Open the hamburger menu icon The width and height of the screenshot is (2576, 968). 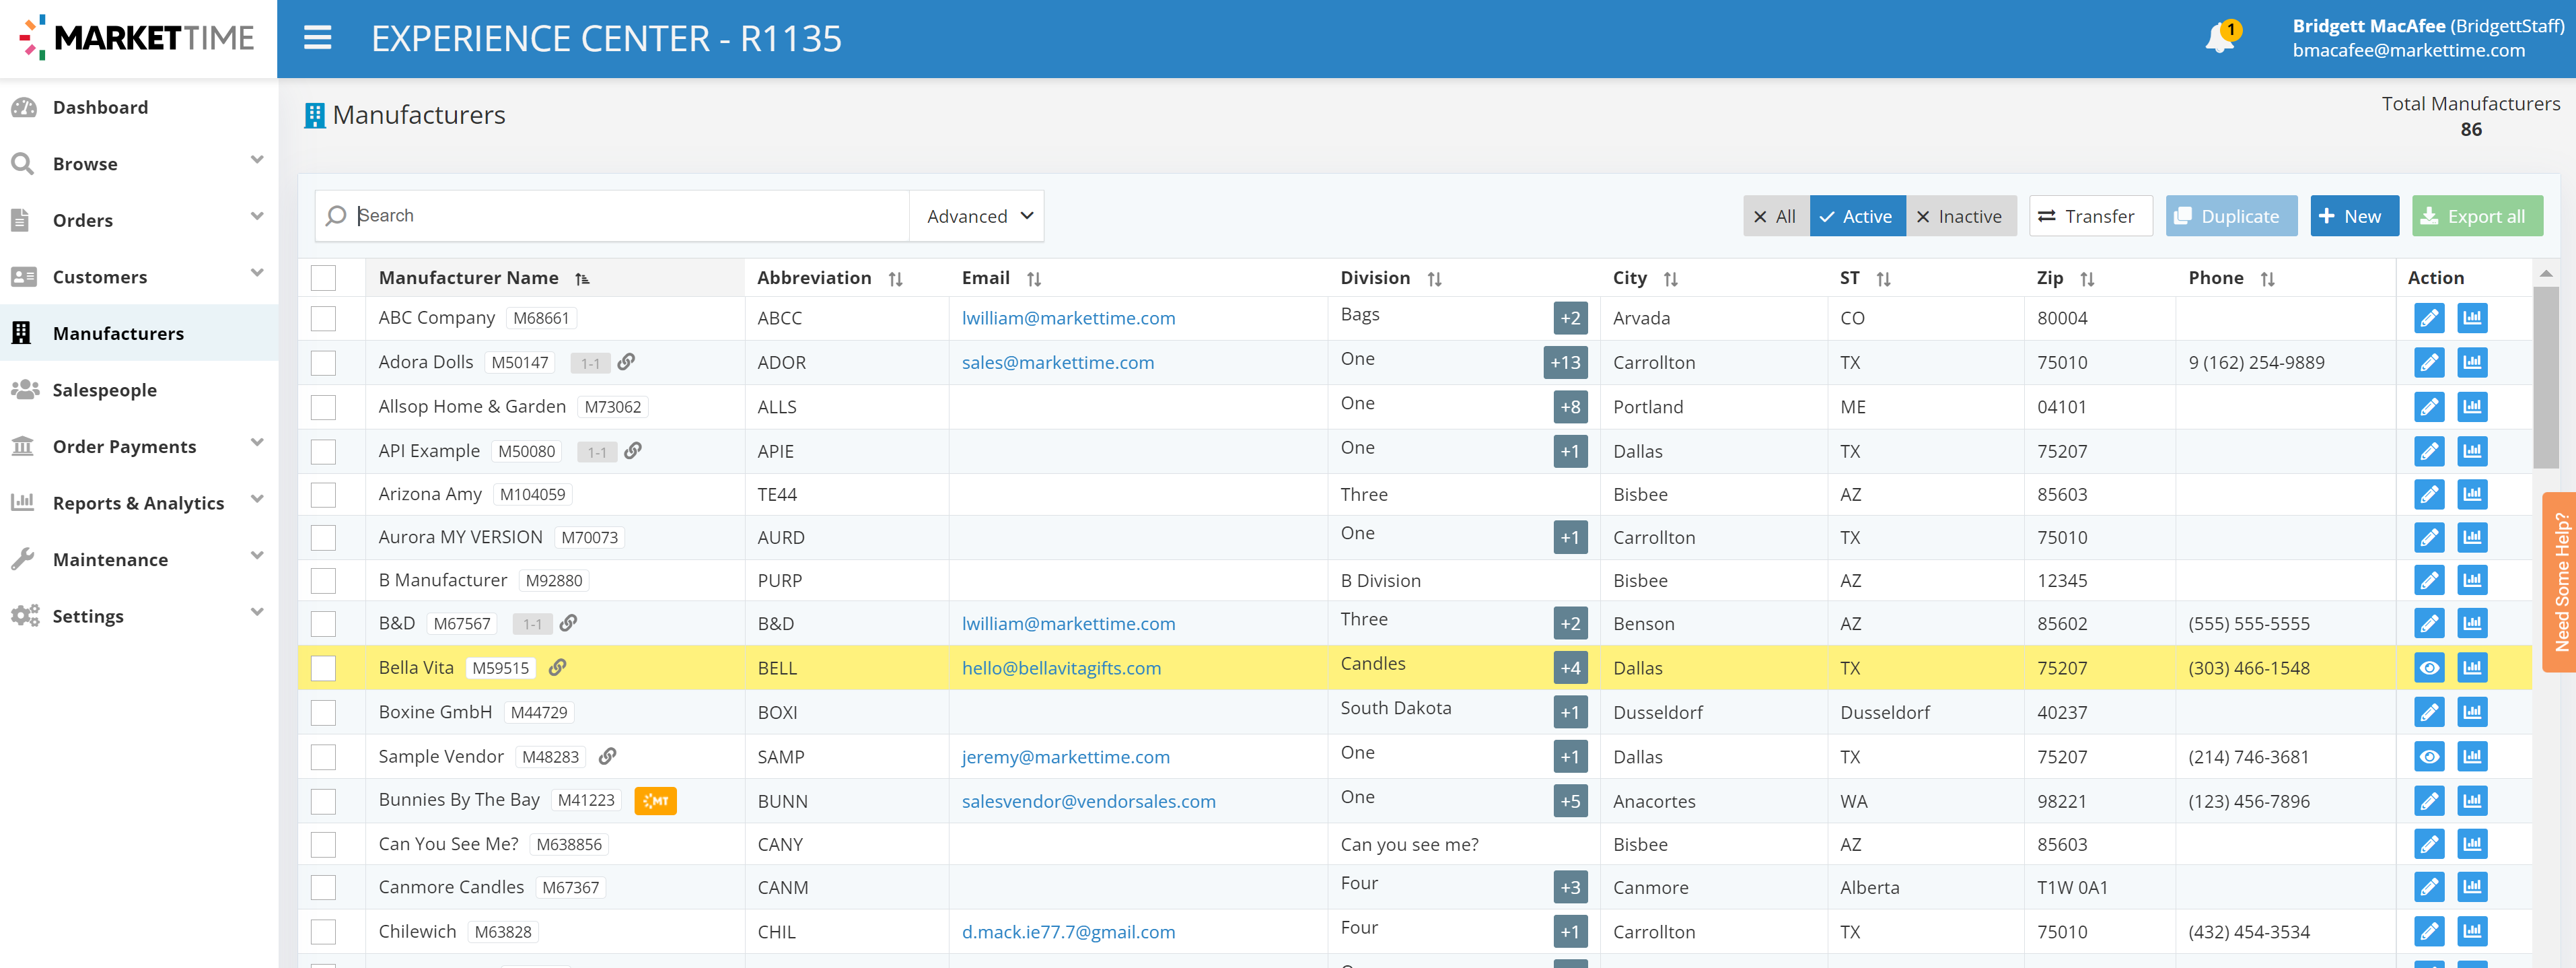click(317, 38)
